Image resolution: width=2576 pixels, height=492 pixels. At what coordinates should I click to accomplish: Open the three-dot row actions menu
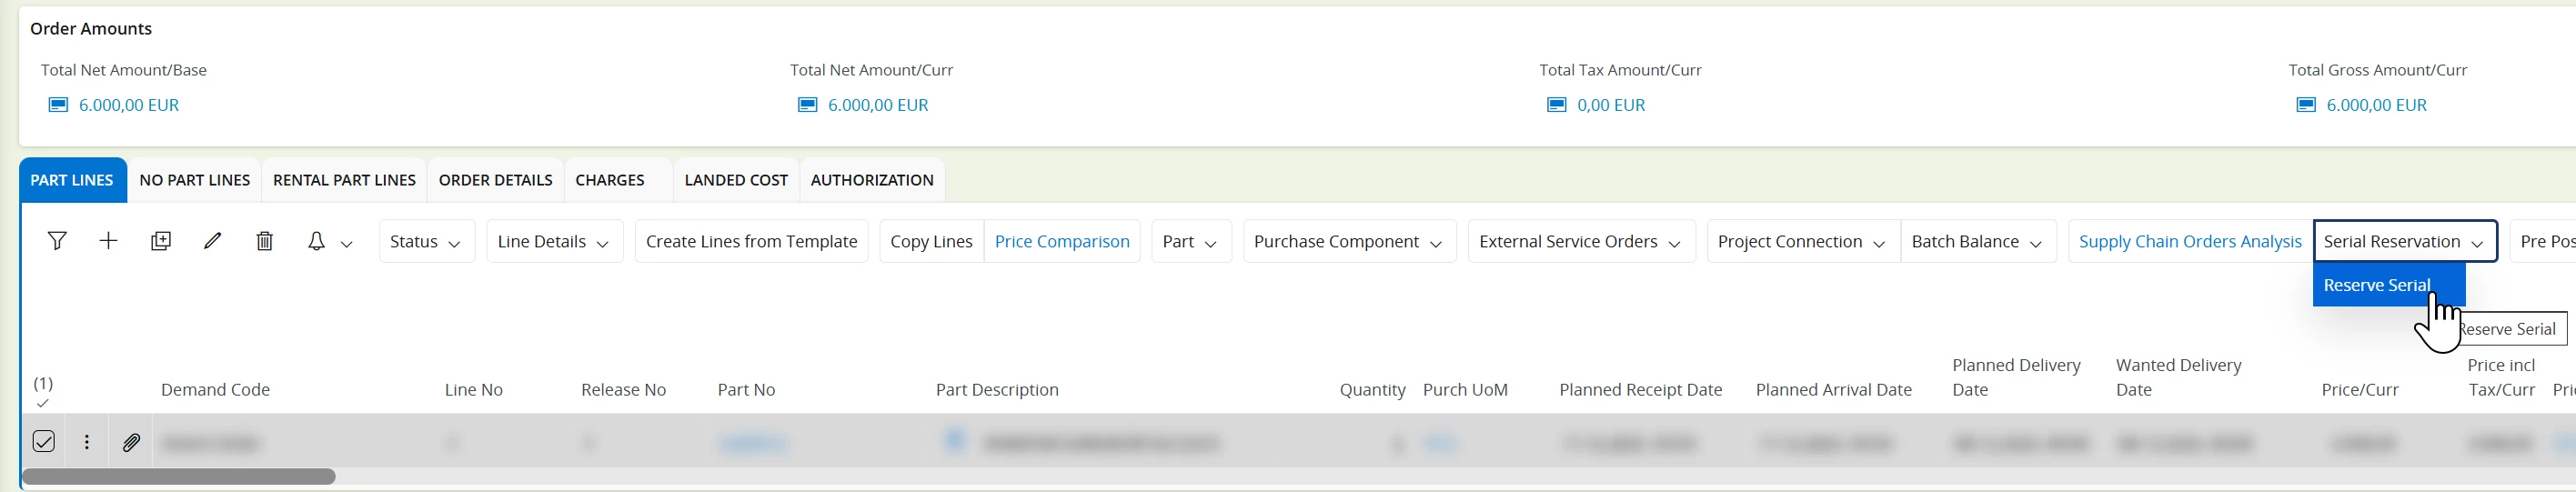pos(87,442)
